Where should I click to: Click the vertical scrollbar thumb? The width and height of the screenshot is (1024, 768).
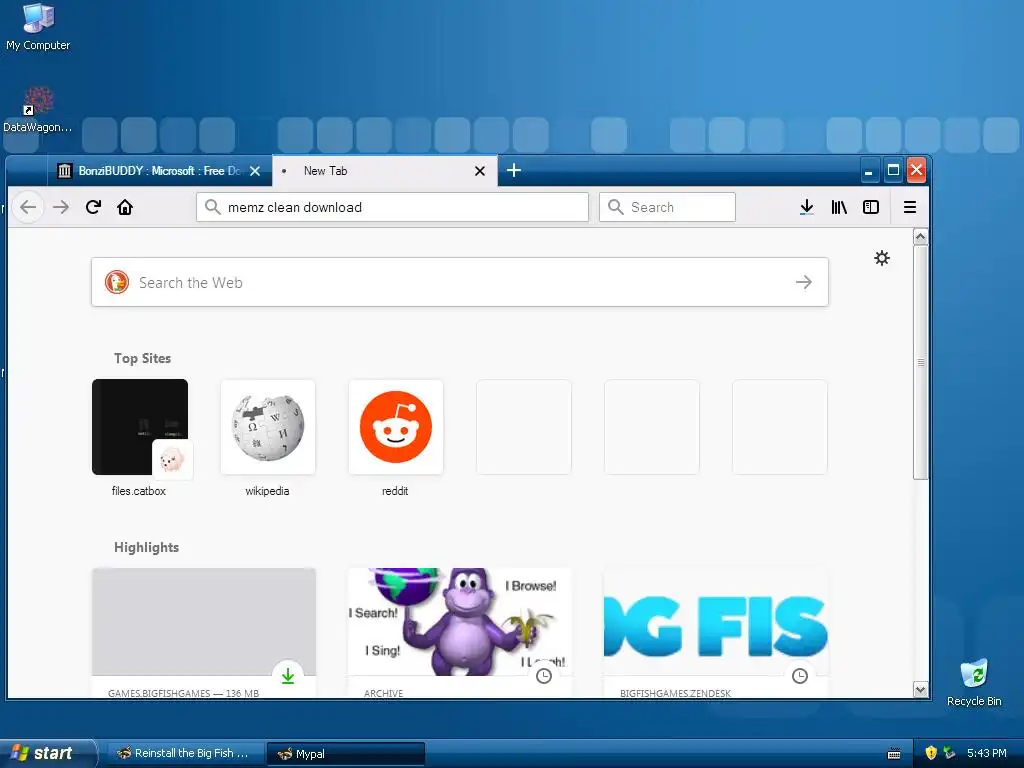pyautogui.click(x=921, y=362)
